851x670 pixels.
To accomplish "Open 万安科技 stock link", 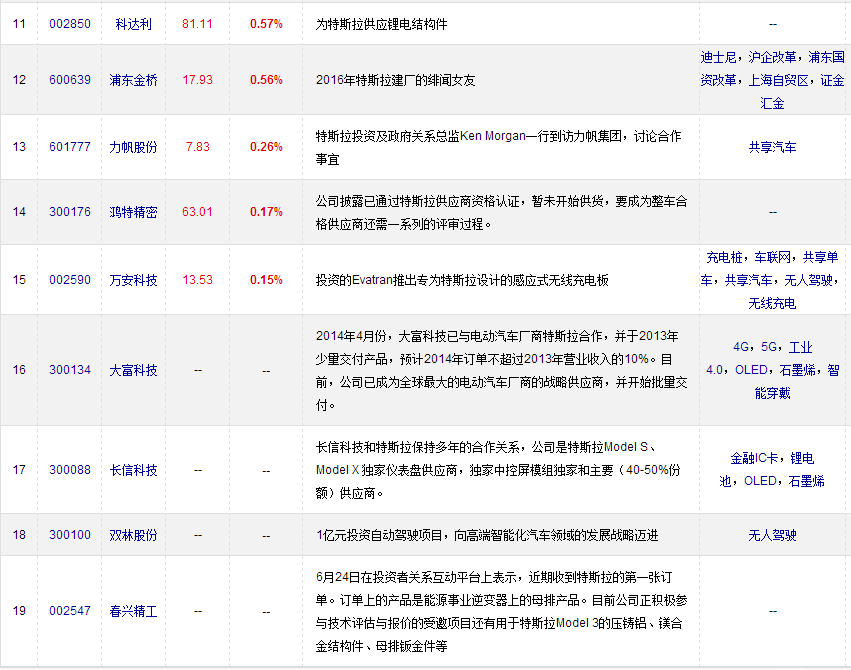I will (133, 280).
